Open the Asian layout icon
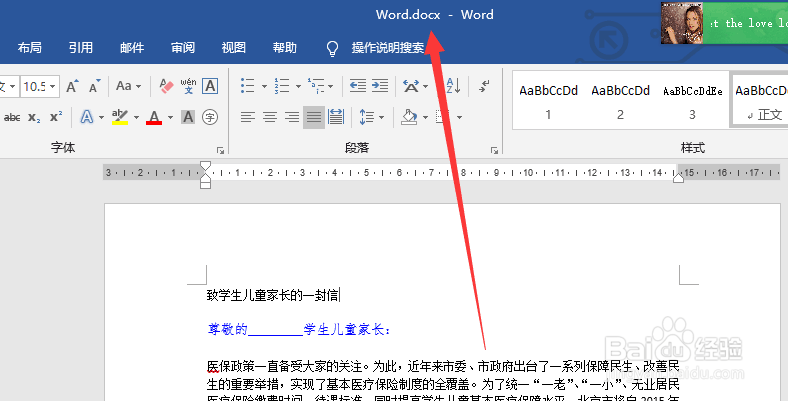The height and width of the screenshot is (401, 788). pos(411,86)
